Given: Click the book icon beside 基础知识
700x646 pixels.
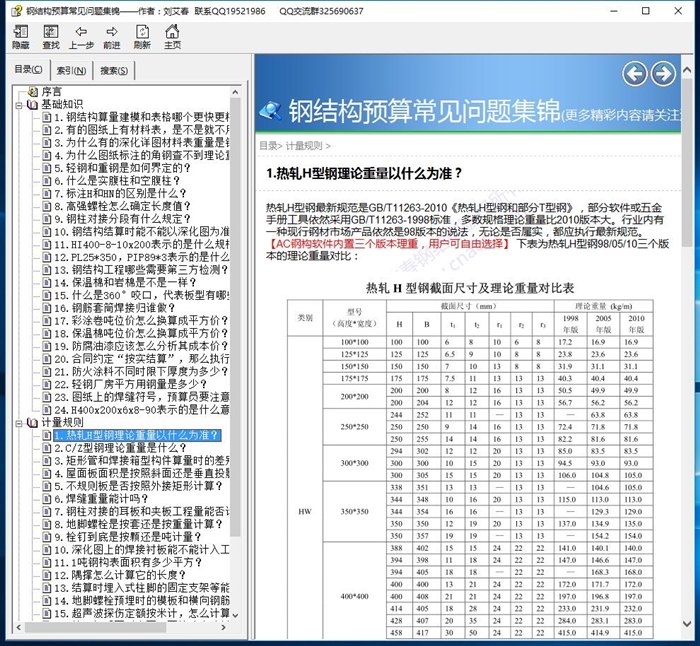Looking at the screenshot, I should 33,104.
